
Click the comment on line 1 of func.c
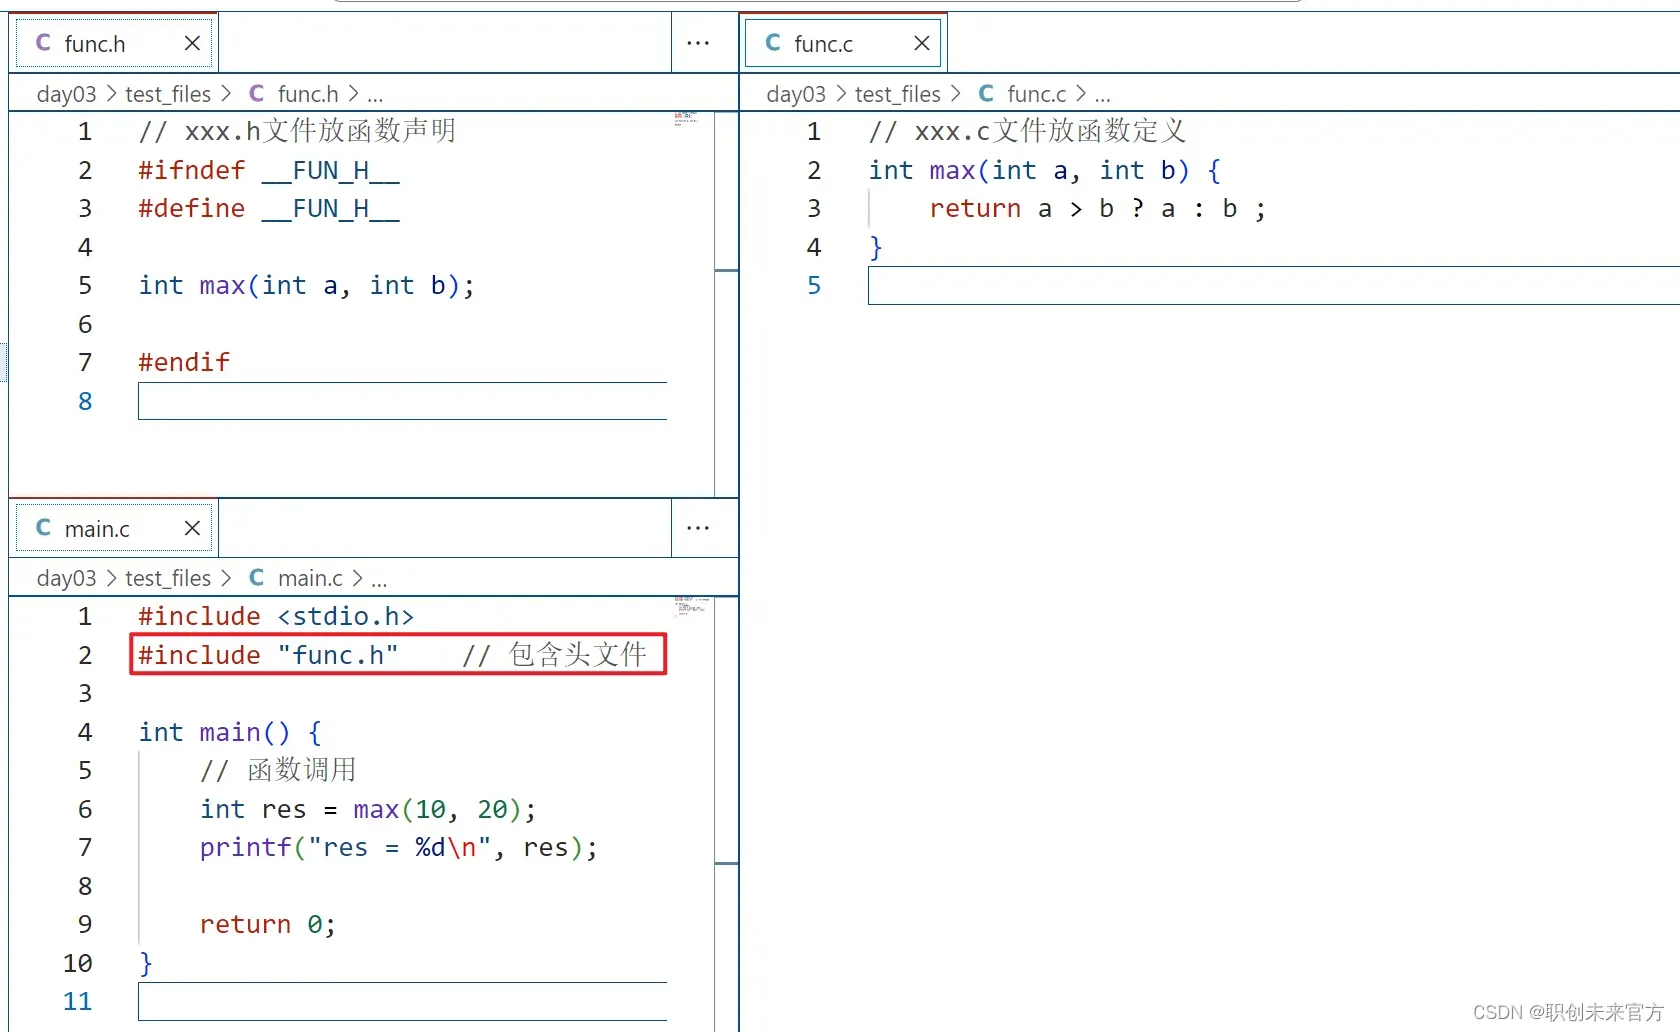(x=1027, y=131)
